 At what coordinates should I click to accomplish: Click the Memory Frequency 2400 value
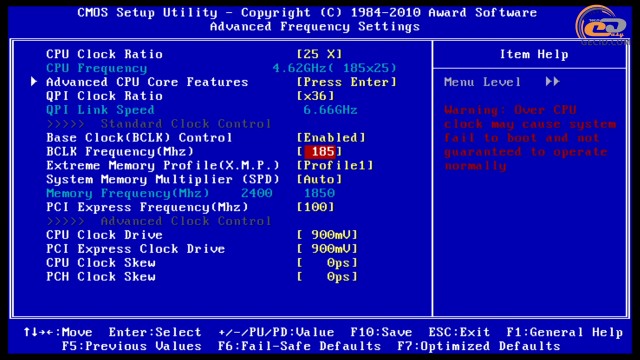256,193
